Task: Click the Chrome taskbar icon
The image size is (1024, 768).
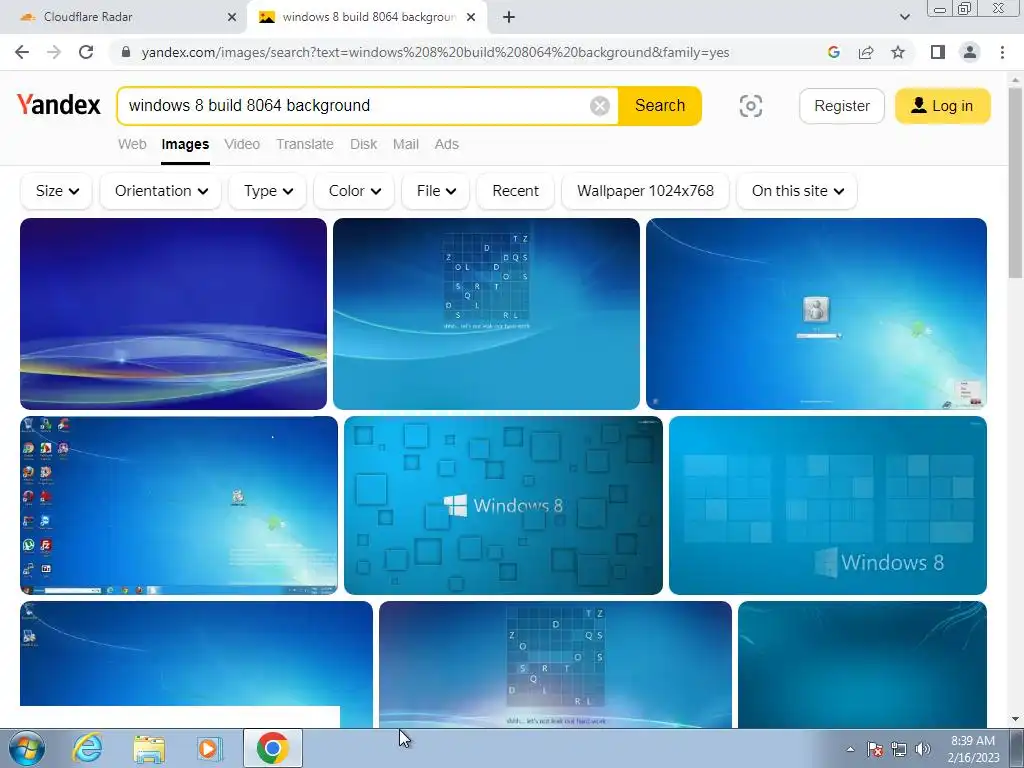Action: 272,748
